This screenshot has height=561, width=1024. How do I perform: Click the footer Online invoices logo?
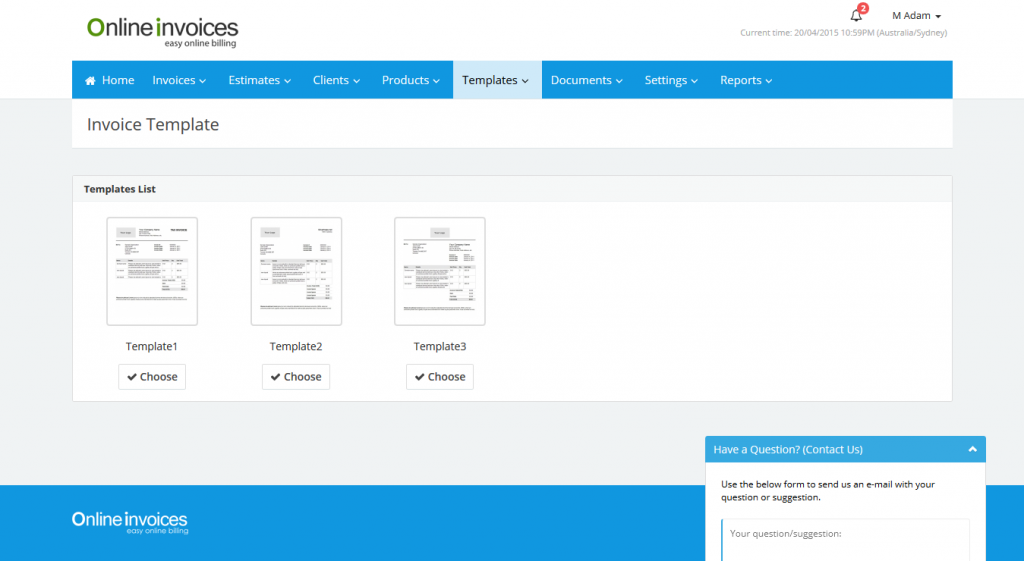(x=129, y=522)
